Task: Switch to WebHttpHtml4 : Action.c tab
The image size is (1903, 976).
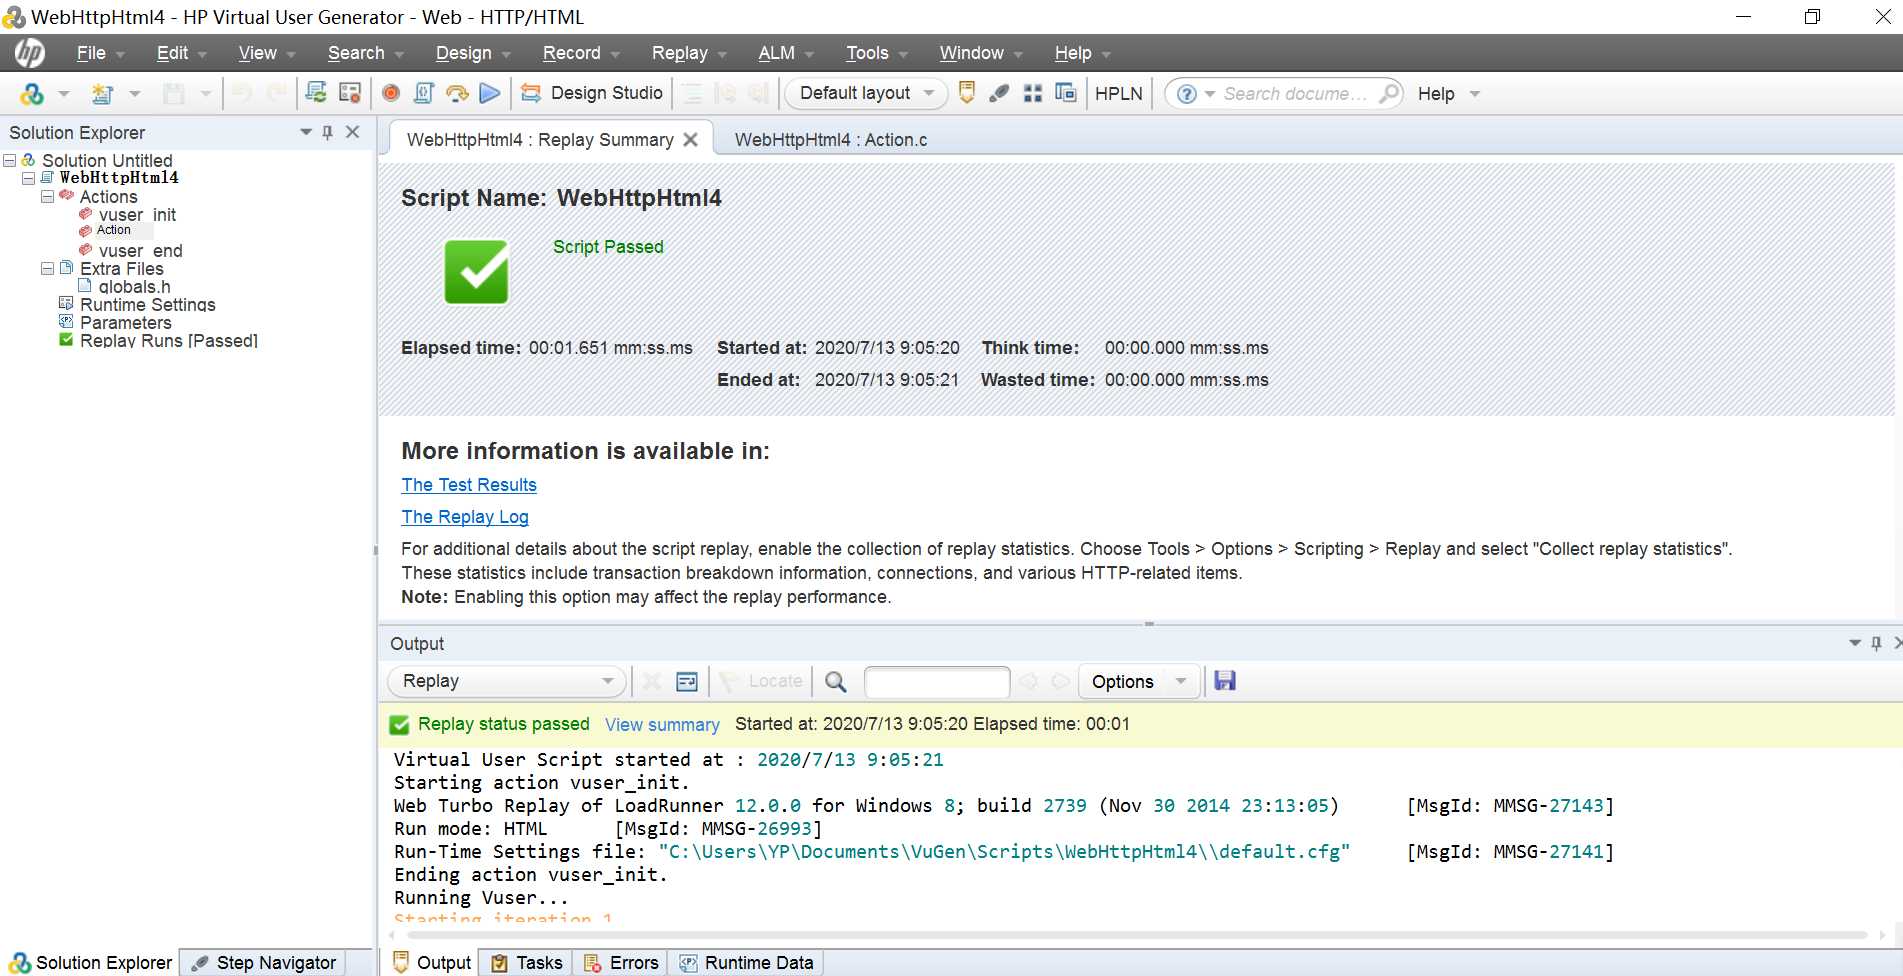Action: [831, 140]
